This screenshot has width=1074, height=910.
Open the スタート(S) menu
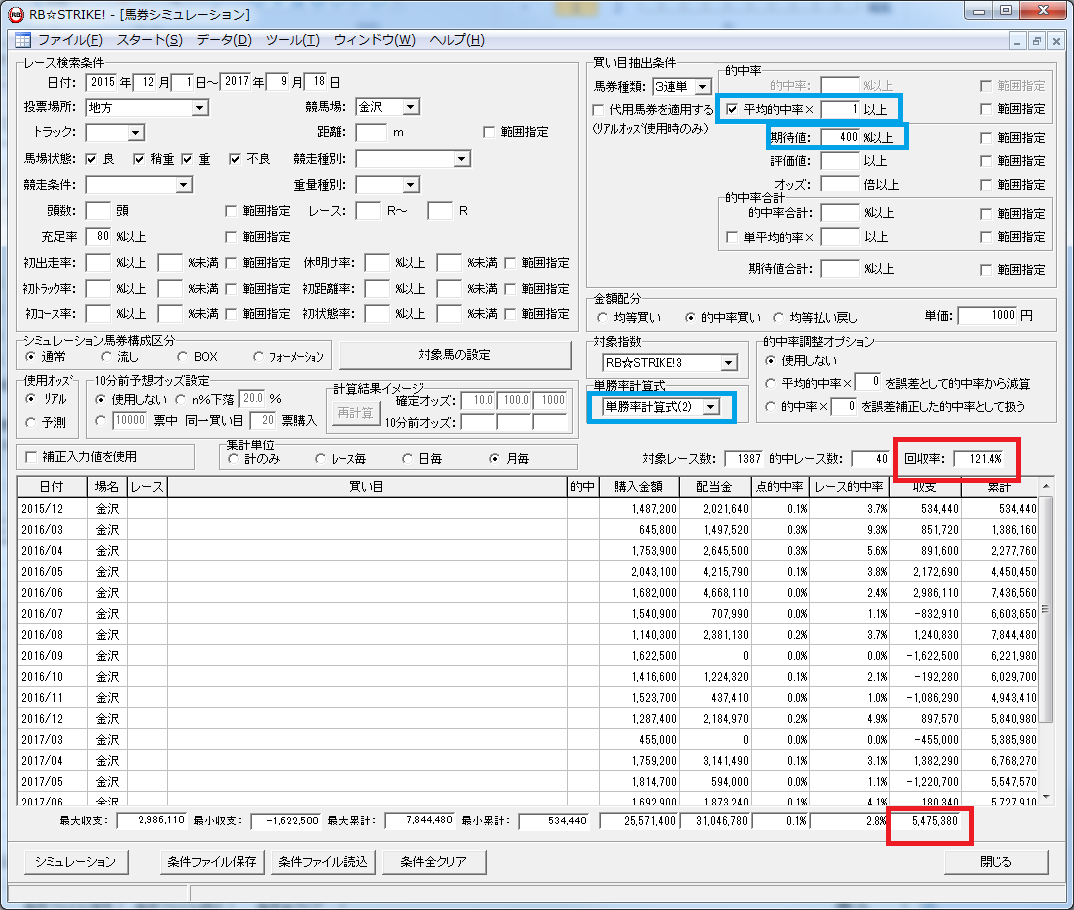[149, 40]
